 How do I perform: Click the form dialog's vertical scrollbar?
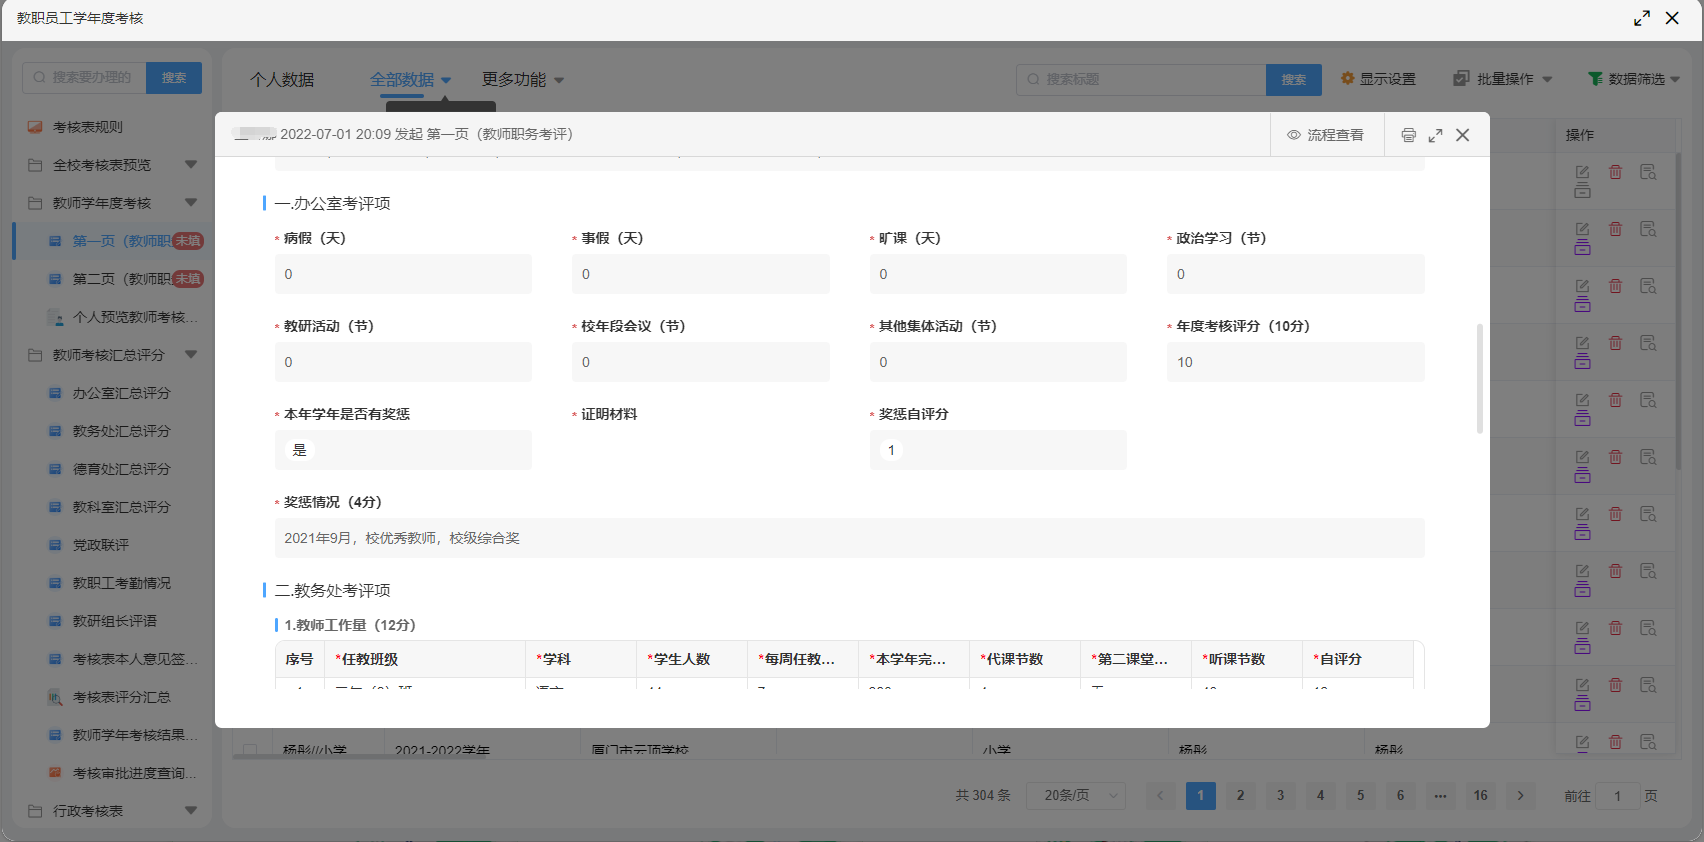pyautogui.click(x=1480, y=378)
